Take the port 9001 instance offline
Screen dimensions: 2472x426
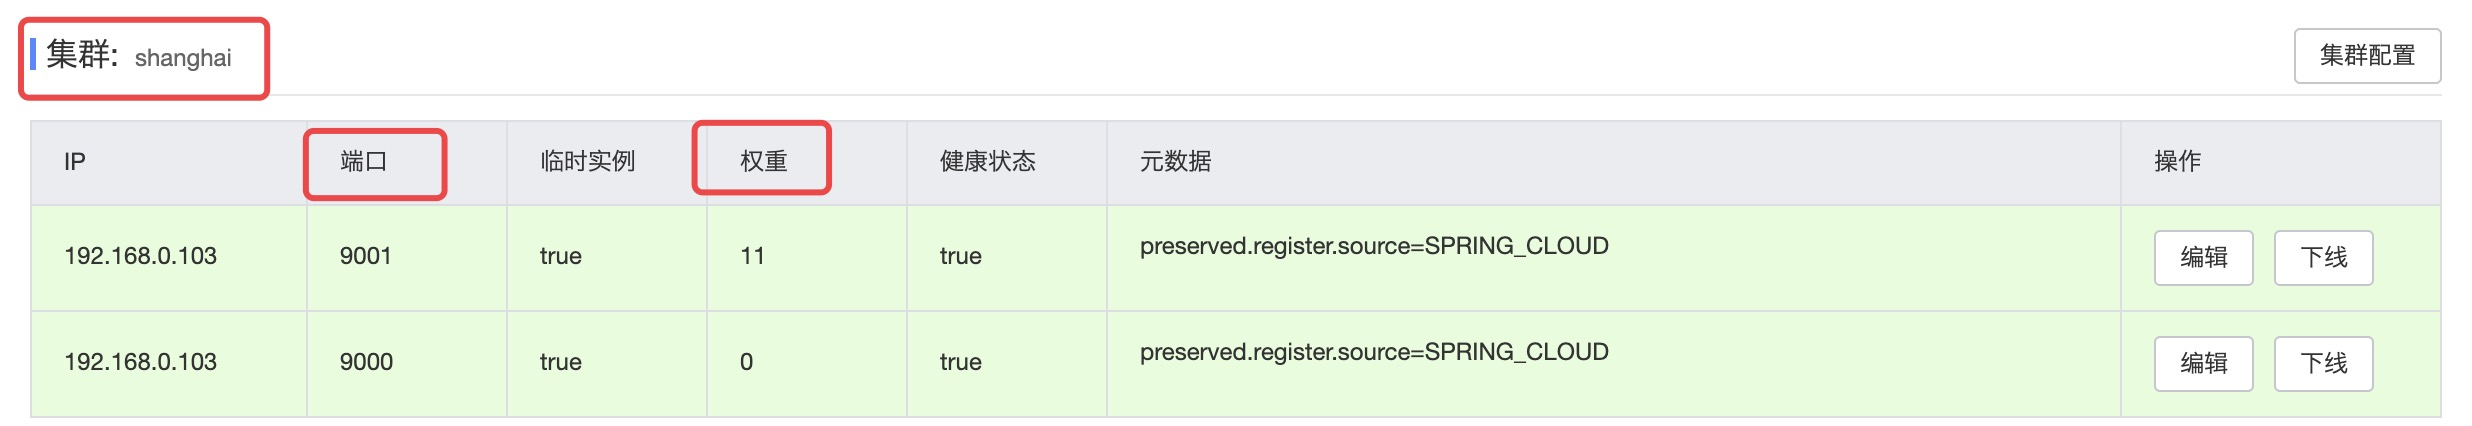(2322, 258)
